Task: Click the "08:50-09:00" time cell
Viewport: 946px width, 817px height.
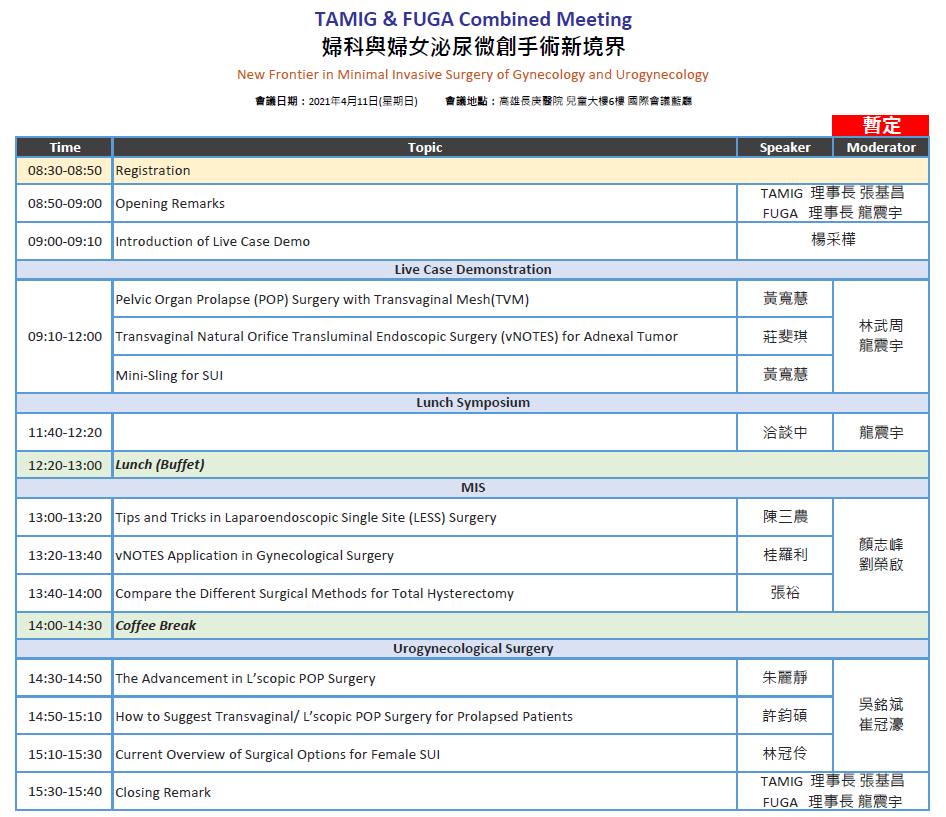Action: pos(65,203)
